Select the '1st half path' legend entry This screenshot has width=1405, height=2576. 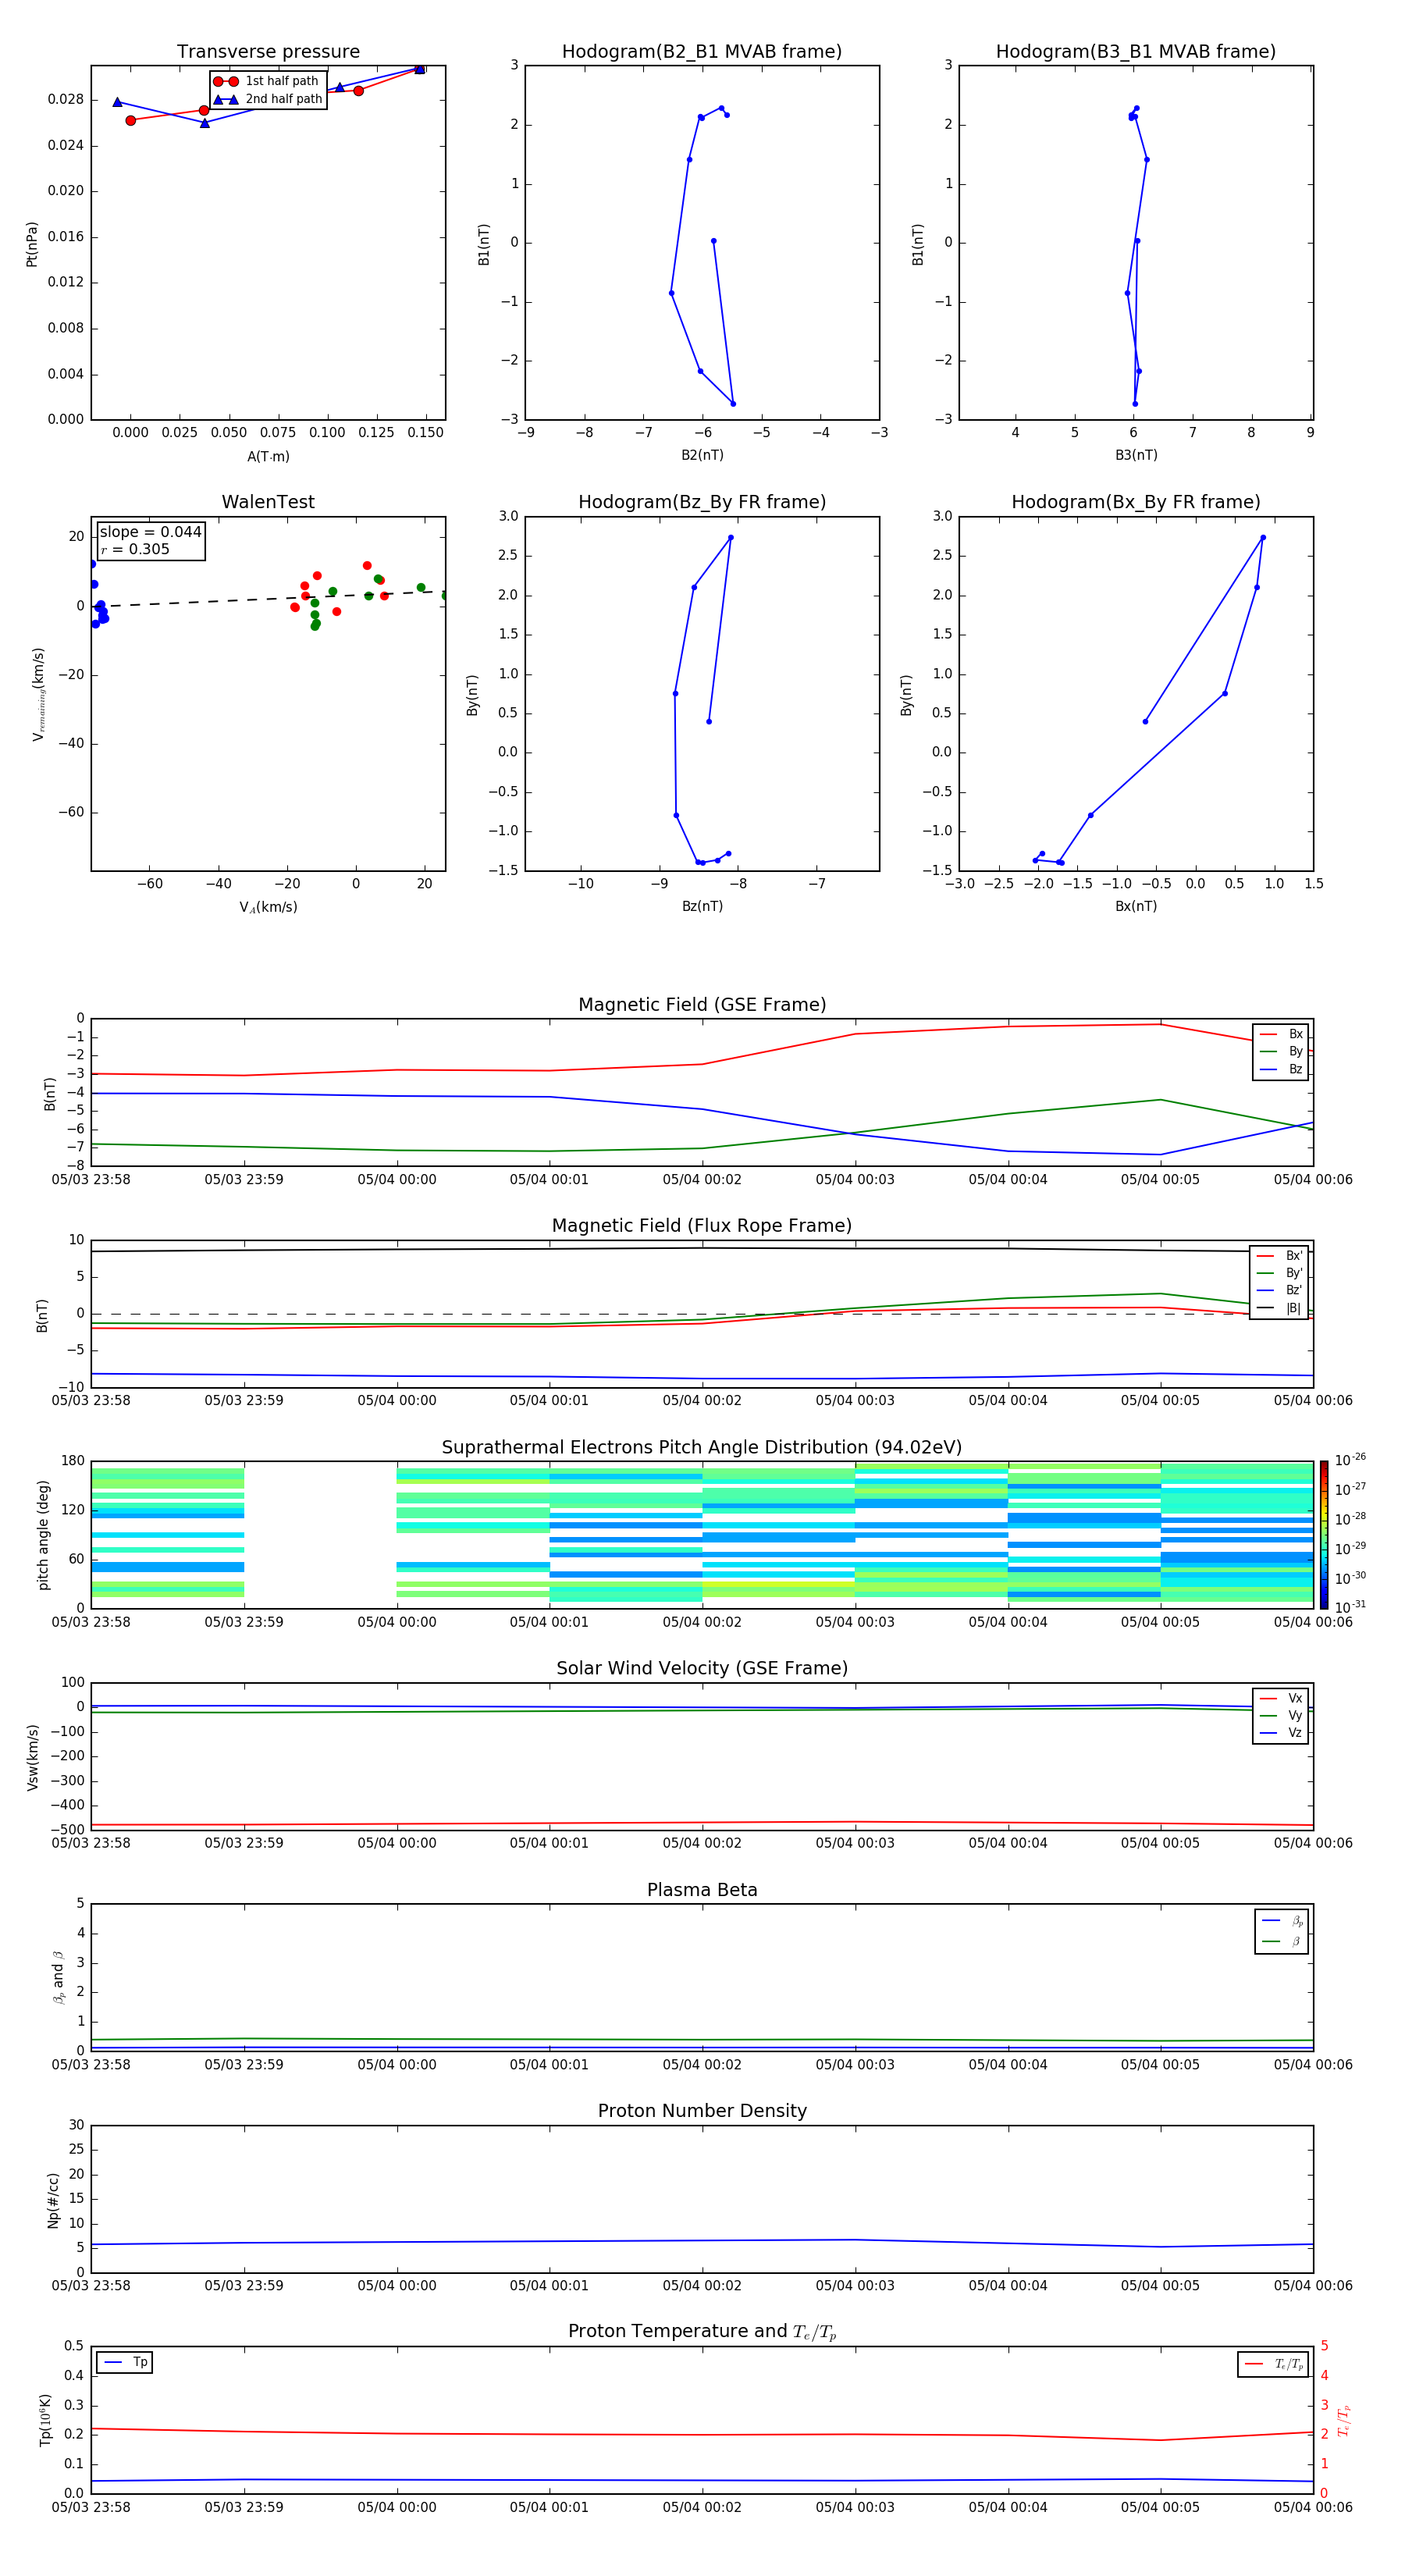point(267,81)
